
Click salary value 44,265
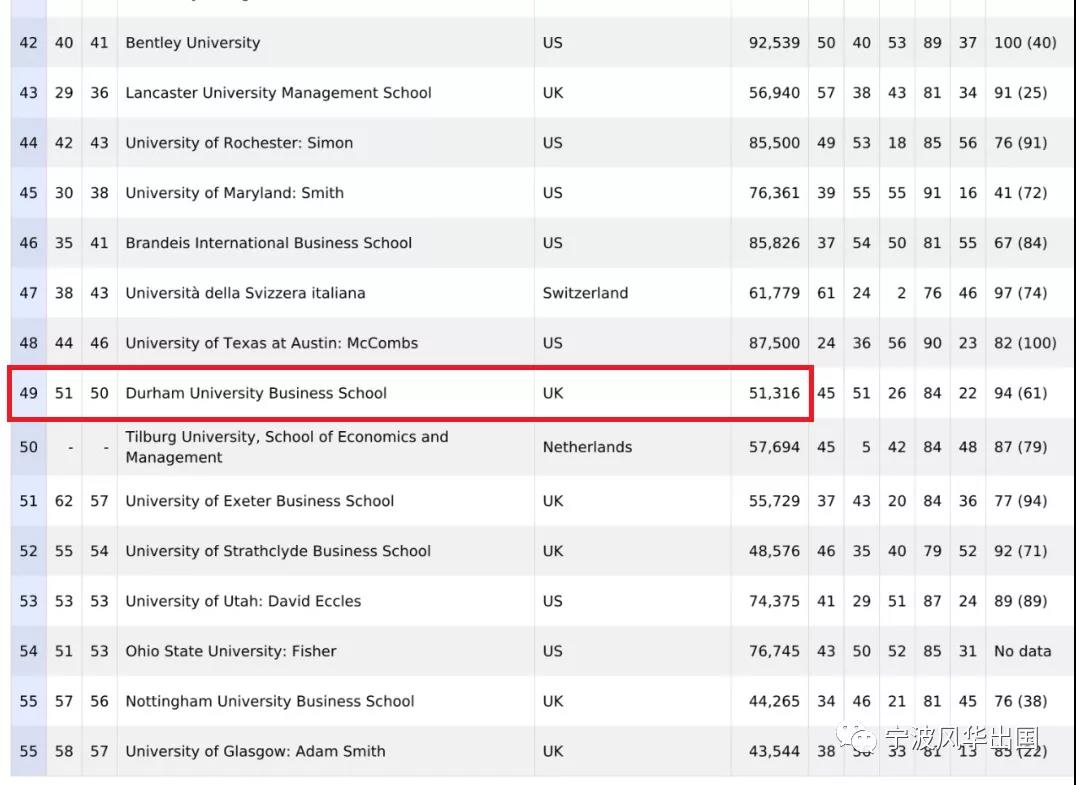774,701
